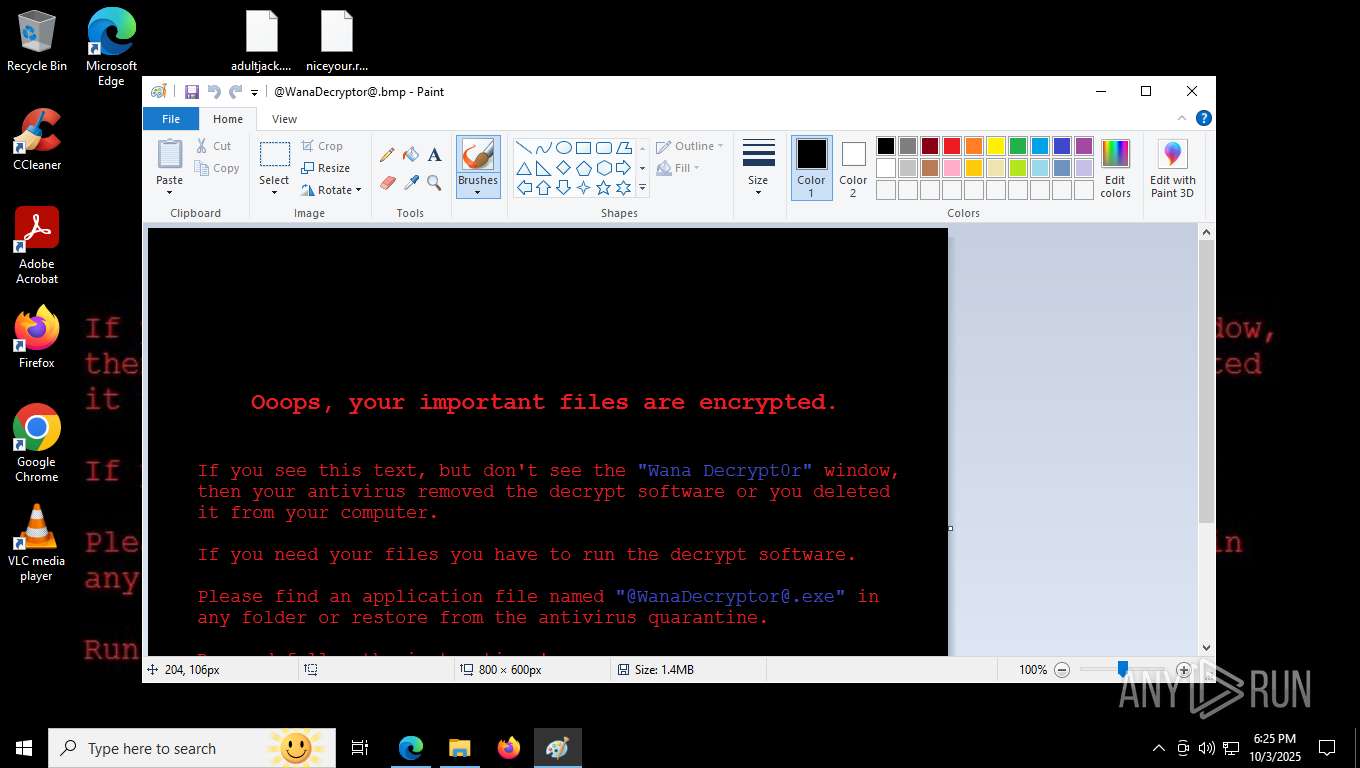Click the Crop button
The height and width of the screenshot is (768, 1360).
coord(322,146)
